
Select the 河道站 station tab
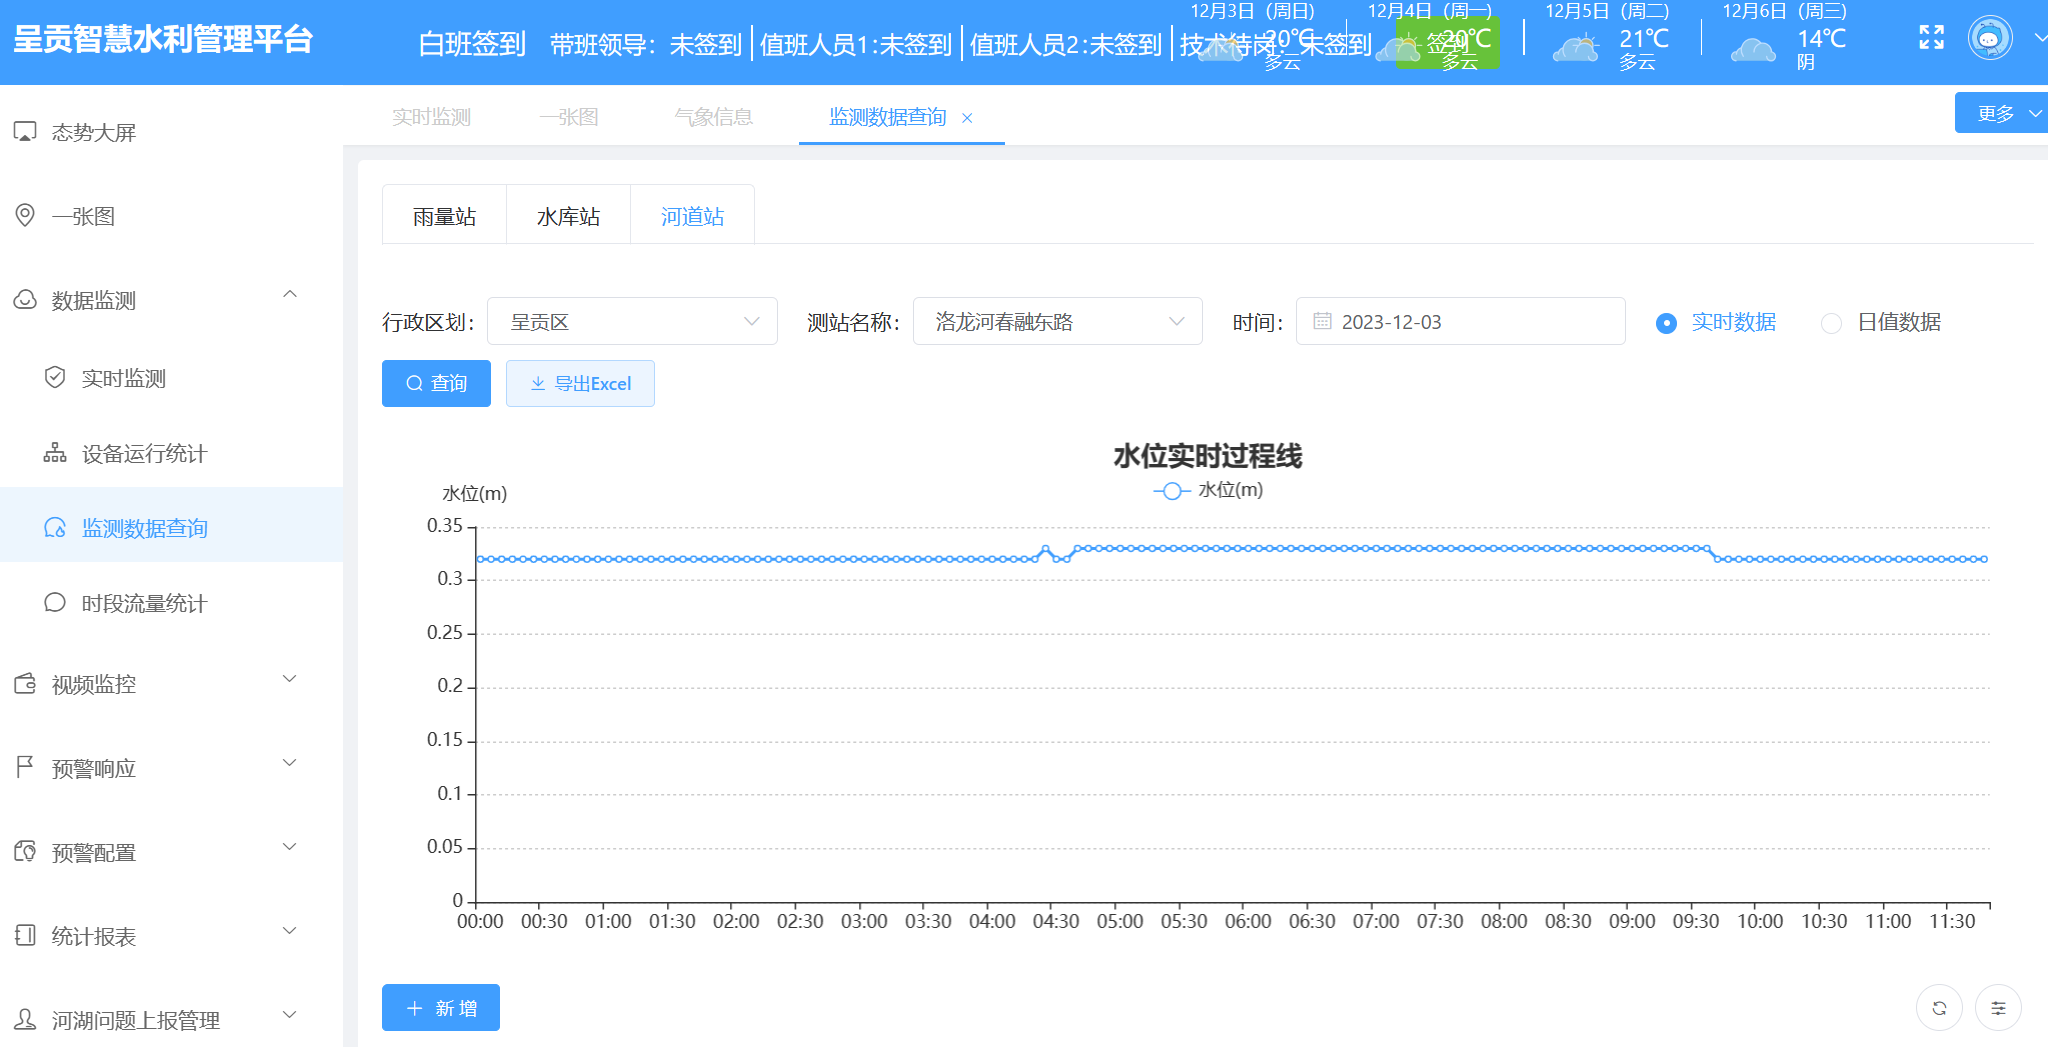pos(692,216)
